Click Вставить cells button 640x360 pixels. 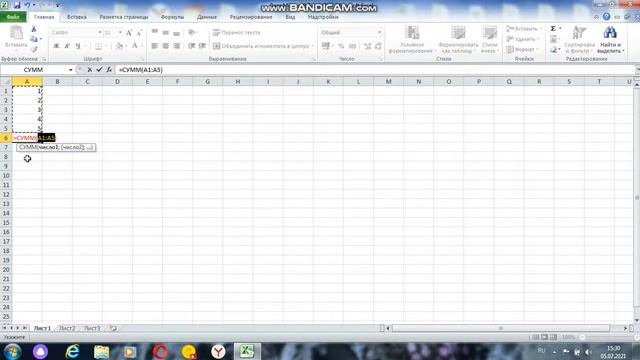pos(523,29)
